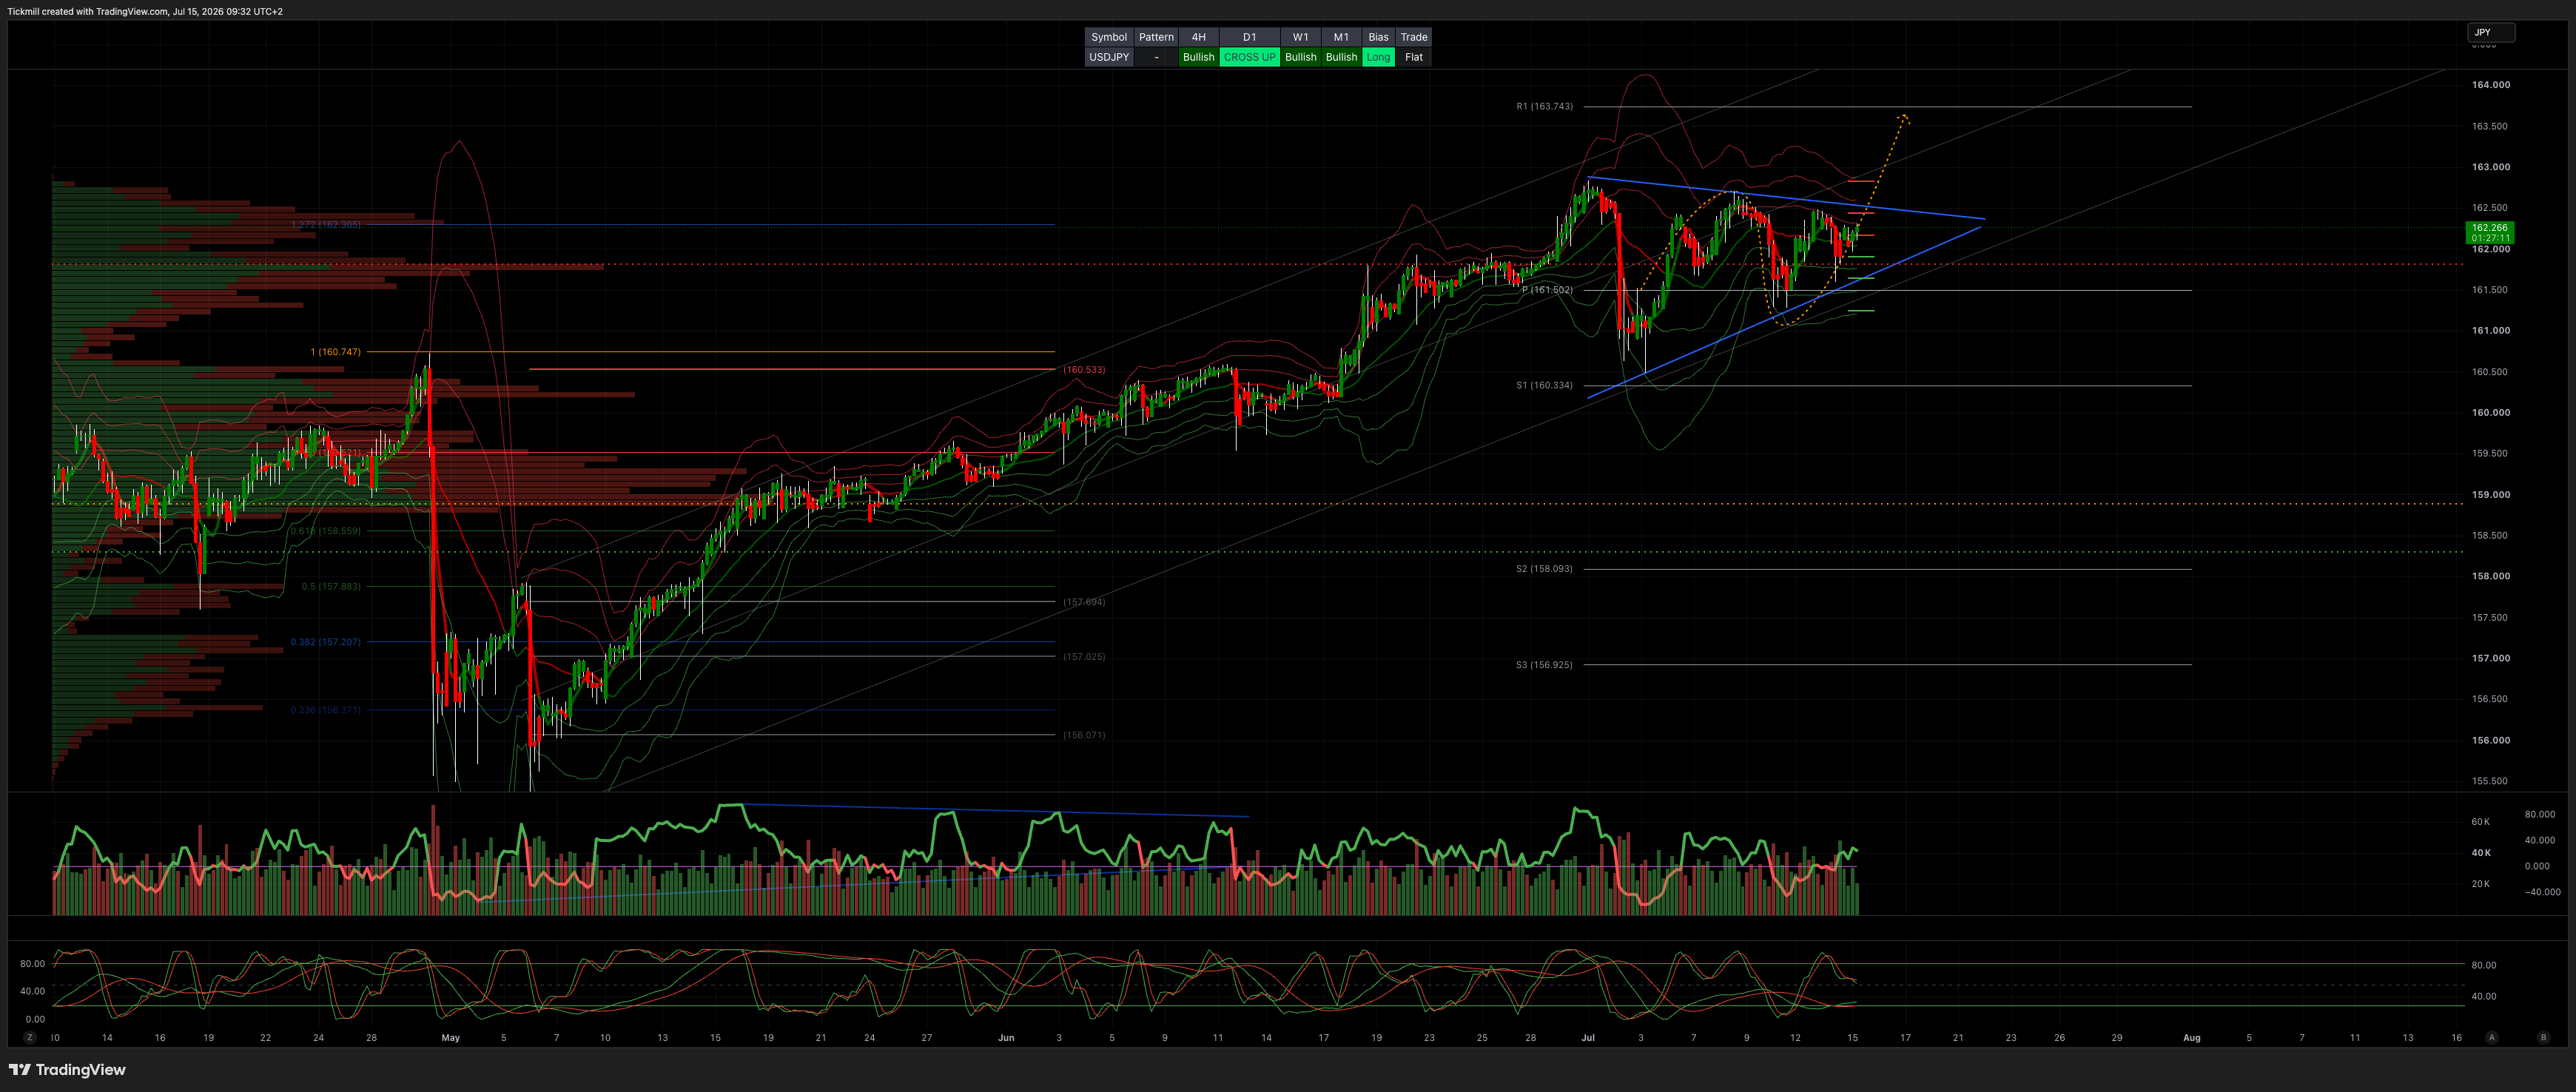
Task: Click the A auto-scale circle icon
Action: tap(2492, 1038)
